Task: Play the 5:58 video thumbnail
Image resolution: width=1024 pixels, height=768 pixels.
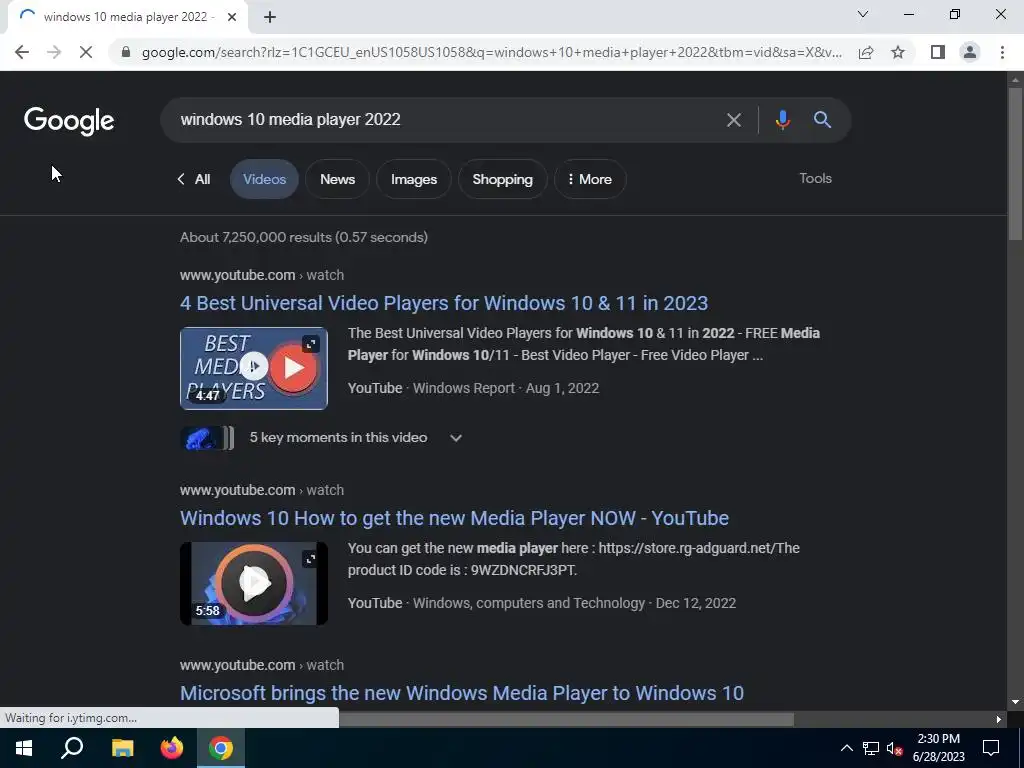Action: [254, 583]
